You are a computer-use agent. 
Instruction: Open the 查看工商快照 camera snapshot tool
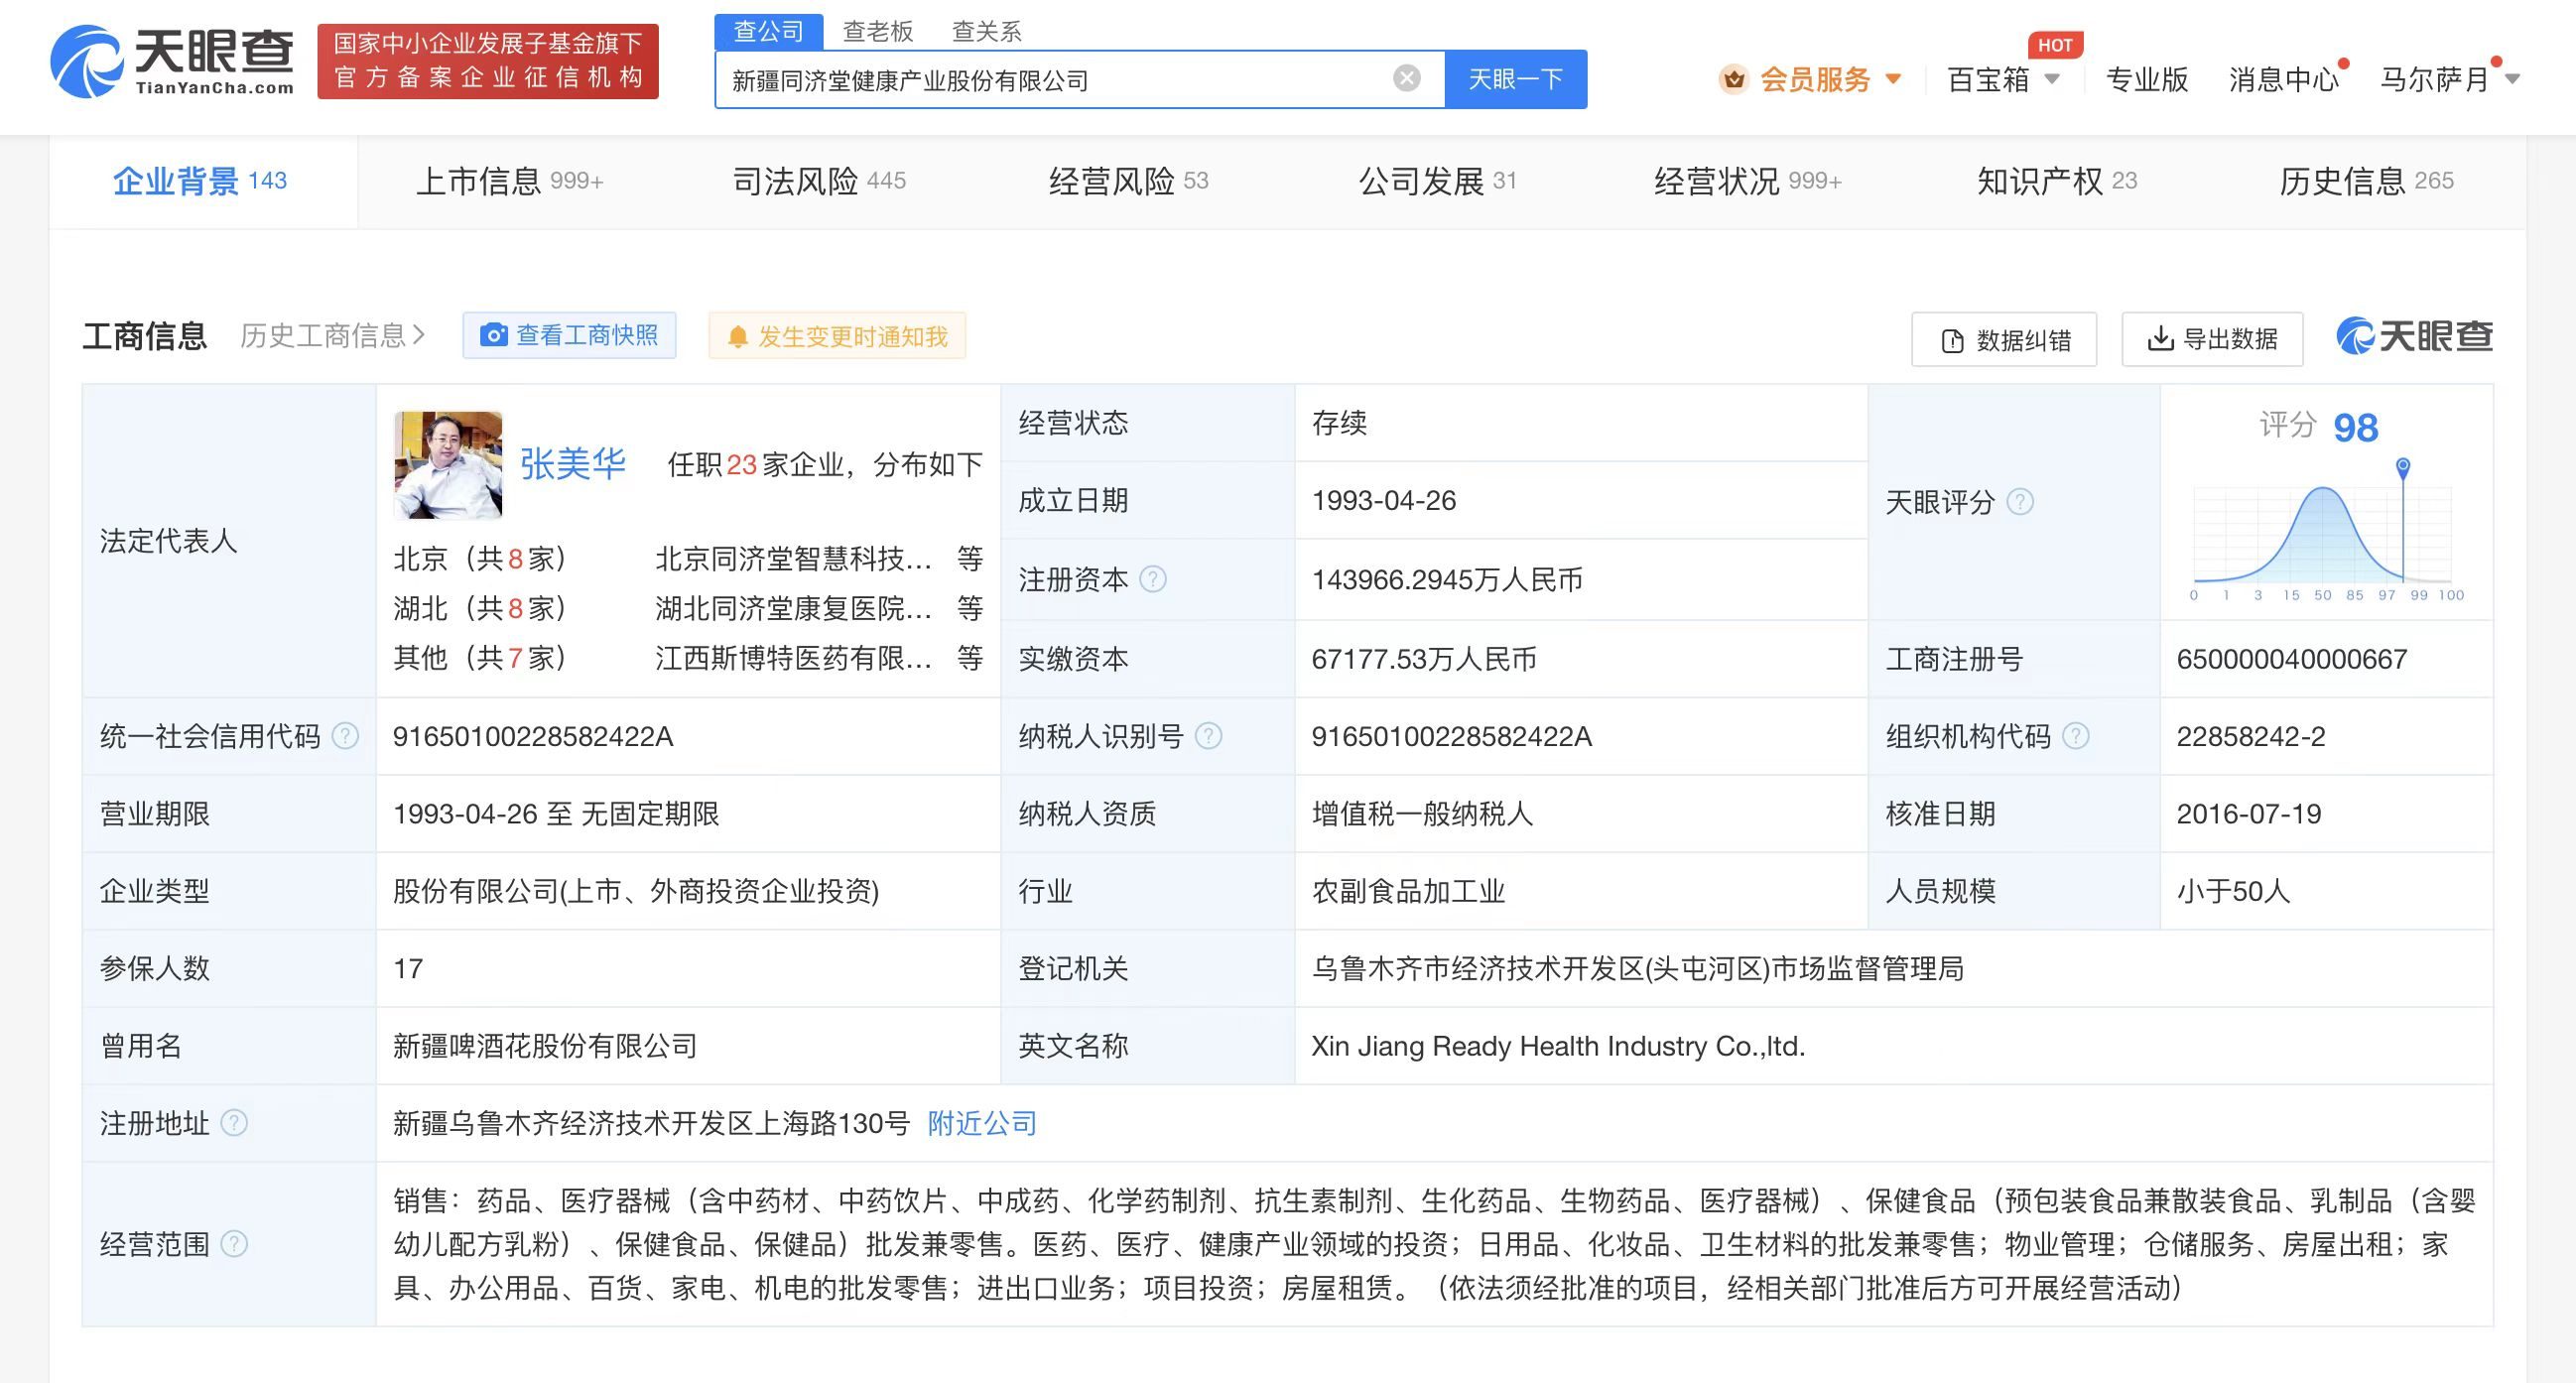point(493,335)
